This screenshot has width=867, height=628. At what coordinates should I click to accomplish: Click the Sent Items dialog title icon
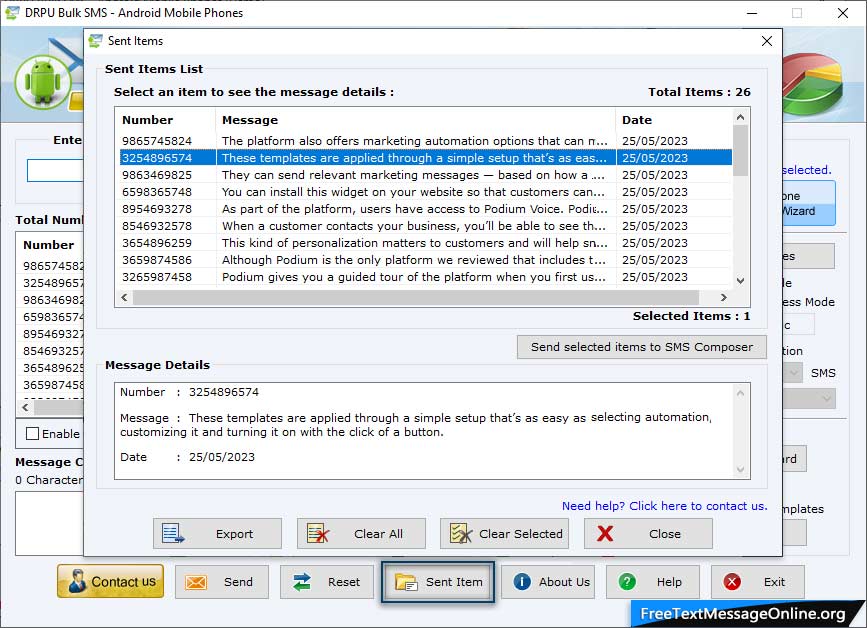pos(95,41)
